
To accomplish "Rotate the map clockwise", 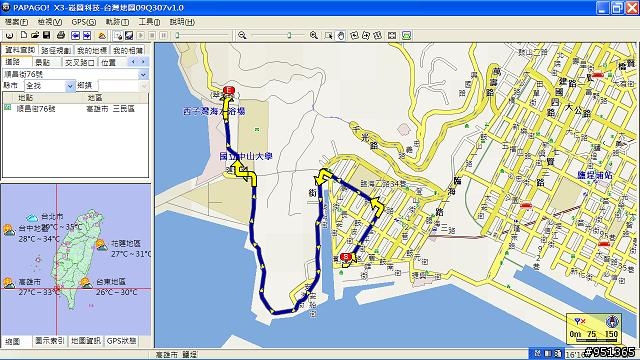I will [x=366, y=36].
